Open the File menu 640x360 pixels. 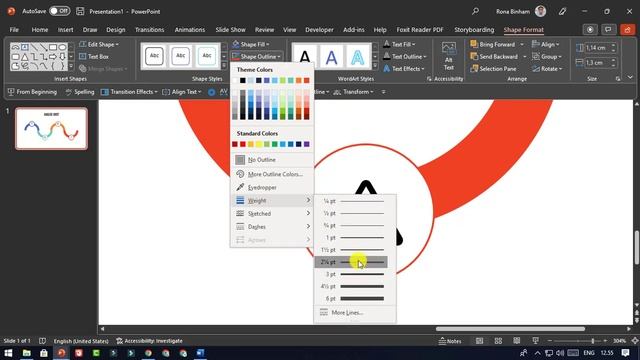(x=14, y=30)
